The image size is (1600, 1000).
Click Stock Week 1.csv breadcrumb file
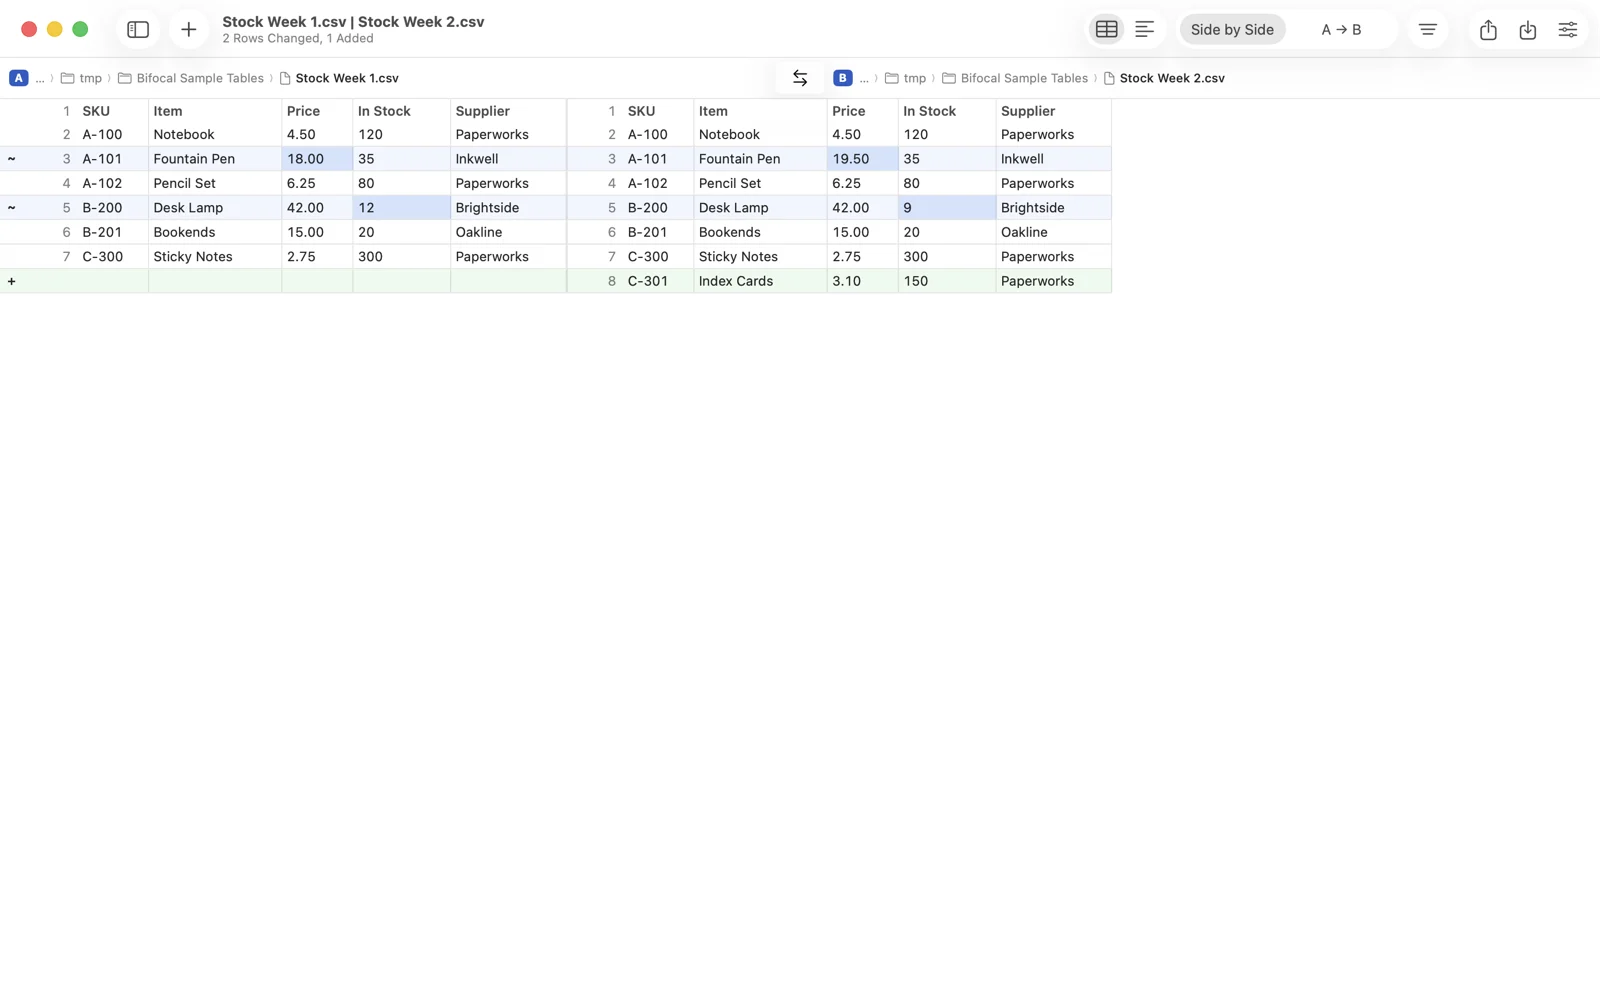point(339,78)
